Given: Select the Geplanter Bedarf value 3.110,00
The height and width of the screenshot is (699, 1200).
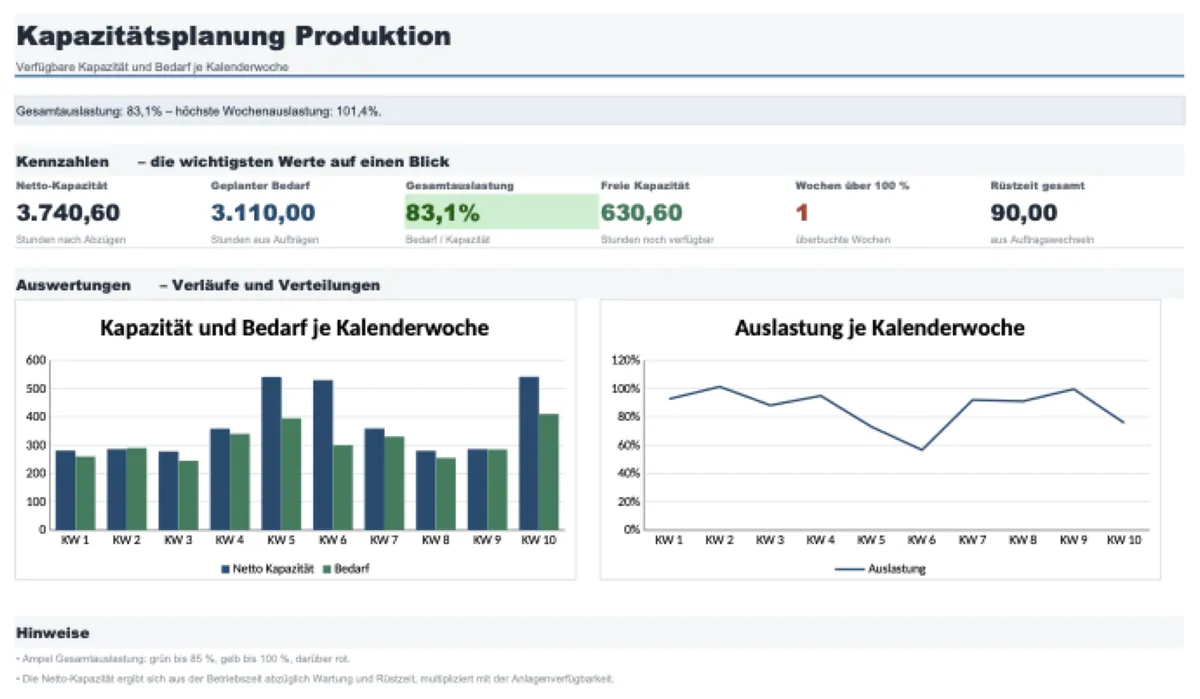Looking at the screenshot, I should point(263,212).
